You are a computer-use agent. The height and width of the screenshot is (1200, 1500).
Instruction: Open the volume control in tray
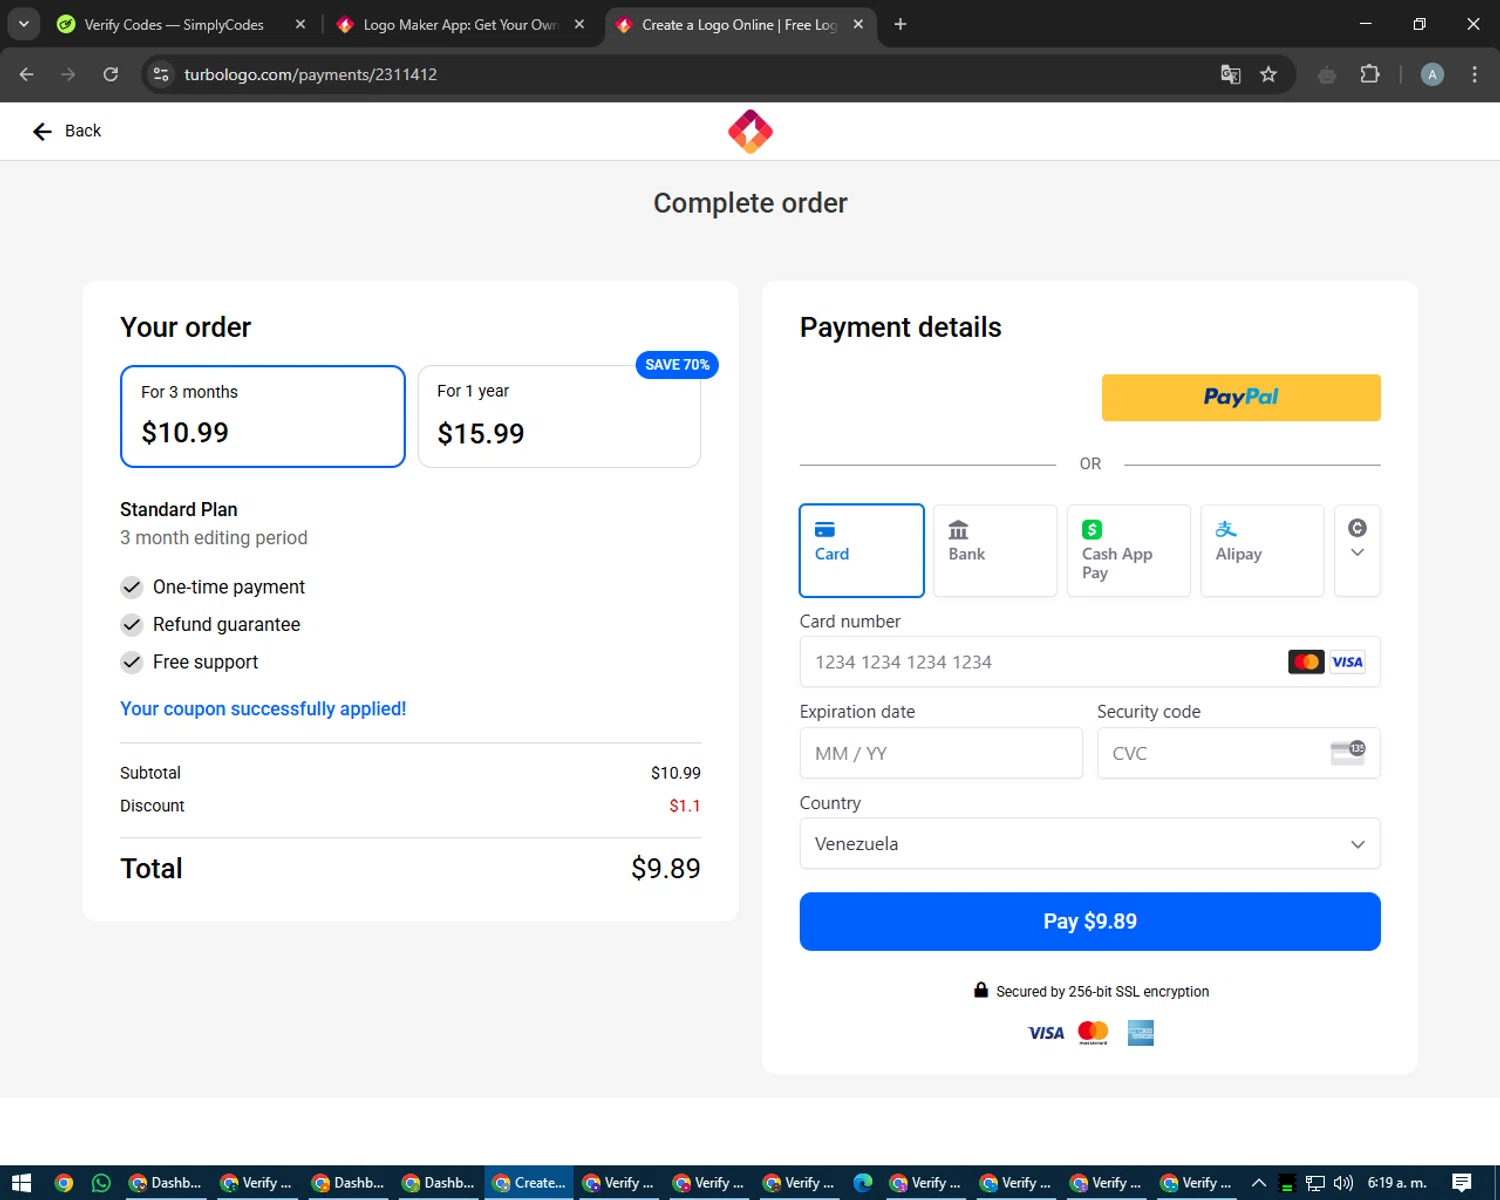1343,1183
